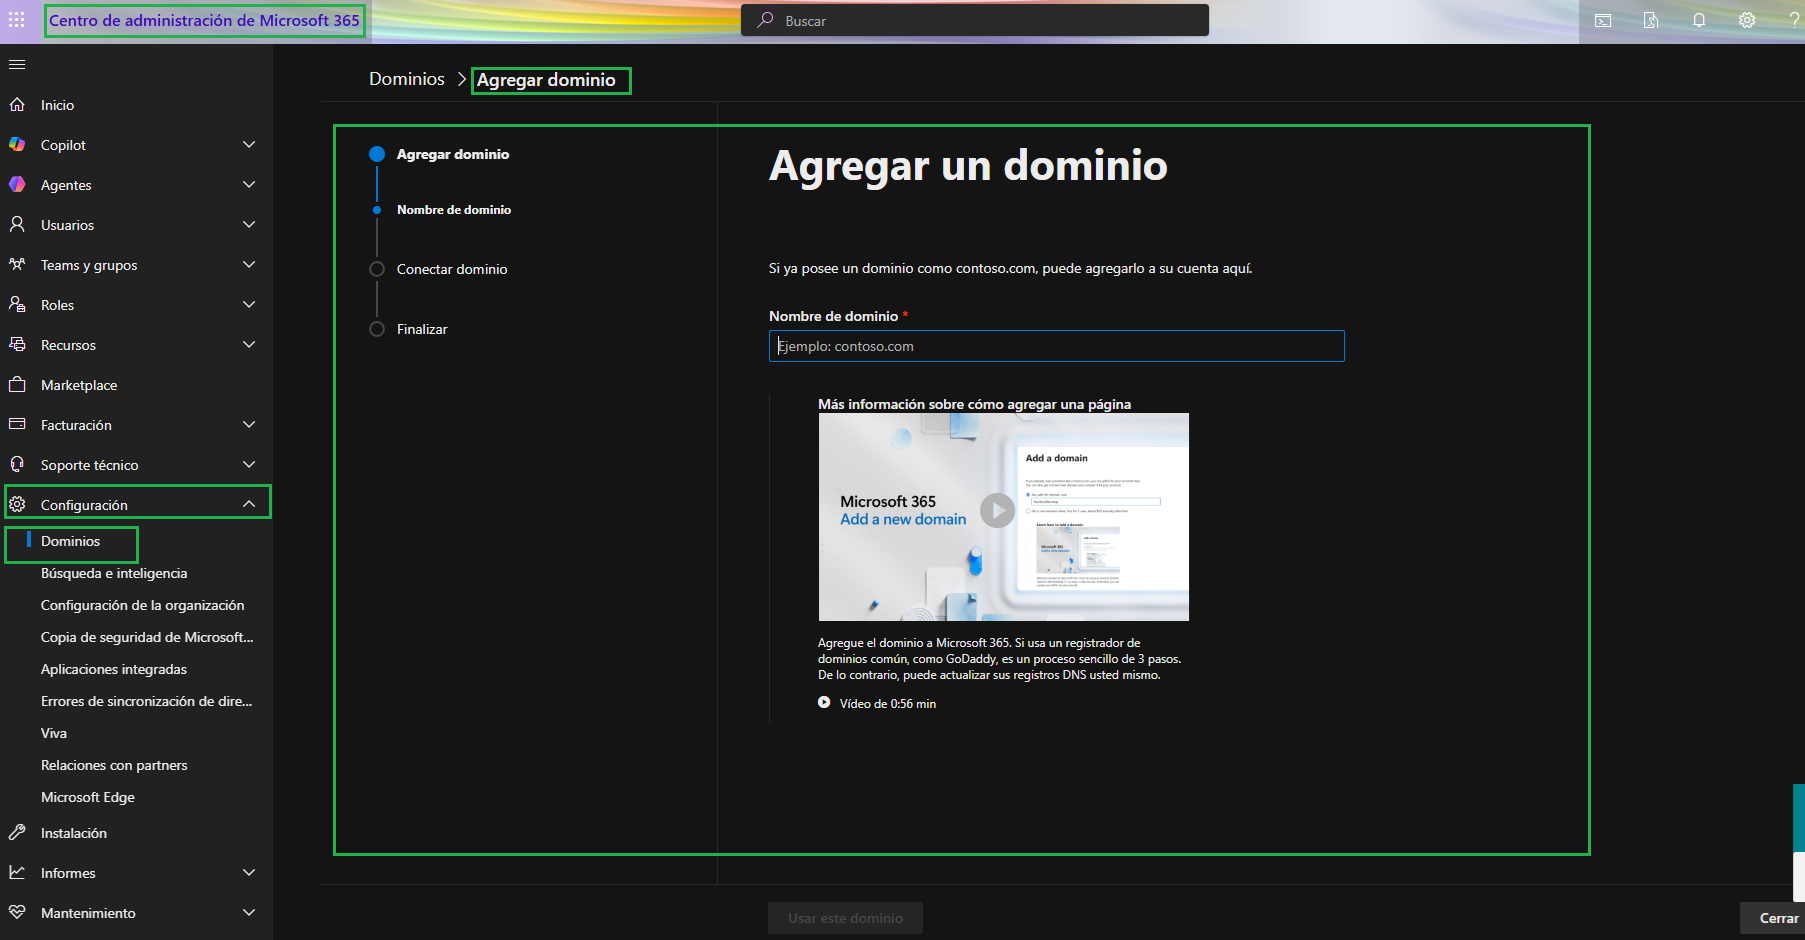Expand the Copilot menu chevron
Viewport: 1805px width, 940px height.
click(x=249, y=145)
